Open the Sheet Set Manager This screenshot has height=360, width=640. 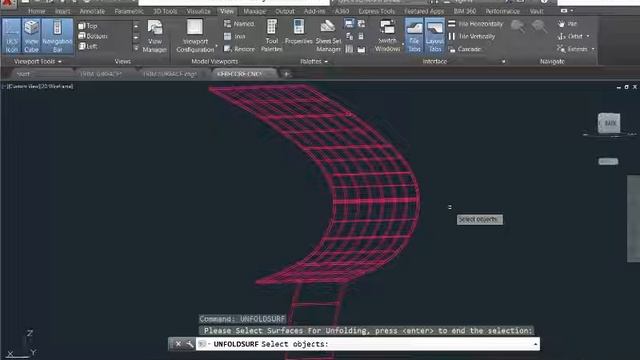328,36
